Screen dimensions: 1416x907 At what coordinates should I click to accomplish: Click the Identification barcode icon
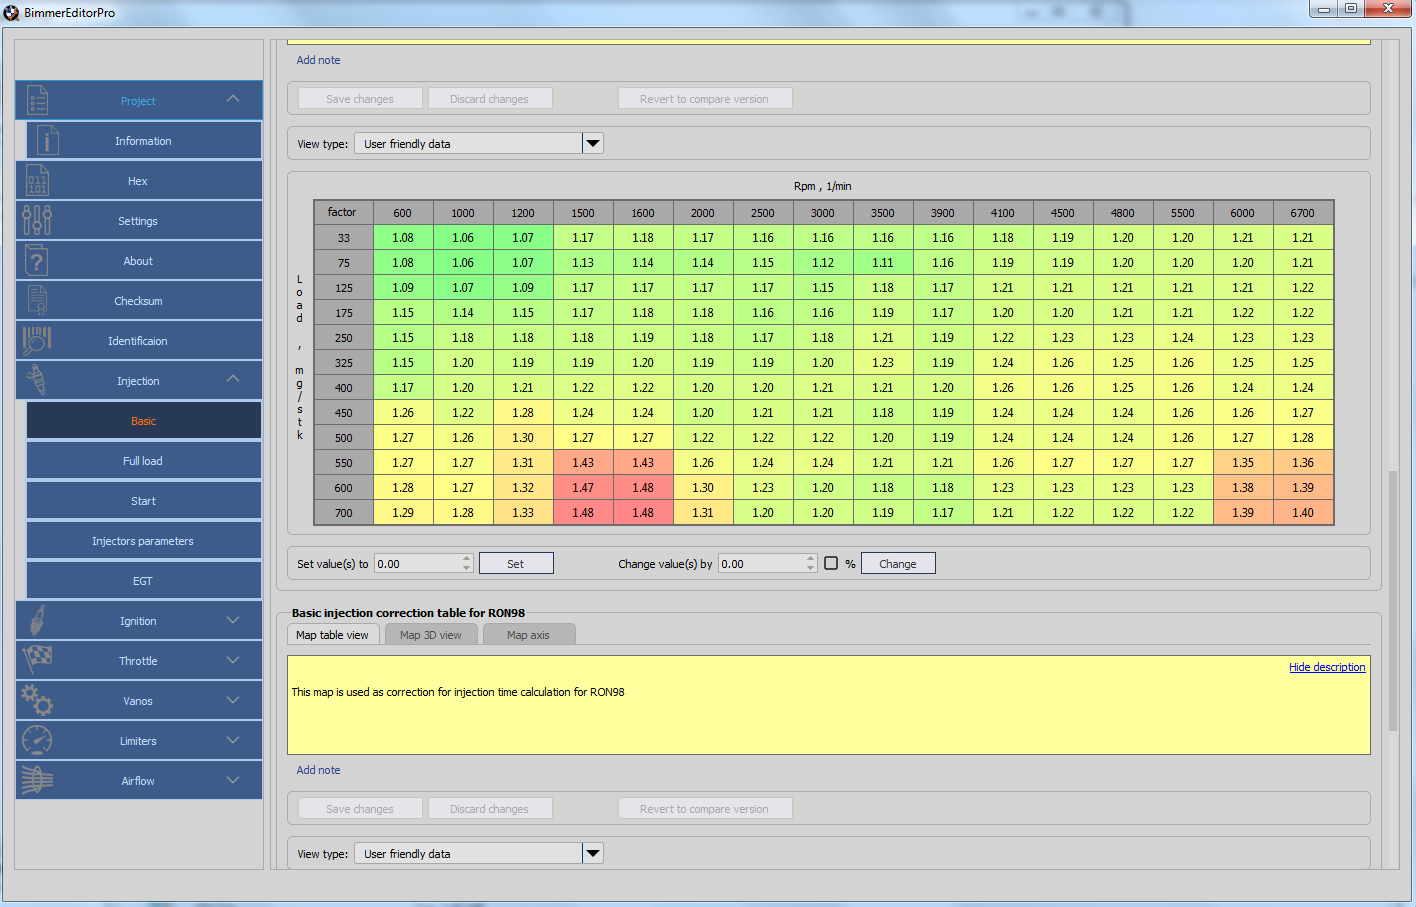[x=37, y=341]
